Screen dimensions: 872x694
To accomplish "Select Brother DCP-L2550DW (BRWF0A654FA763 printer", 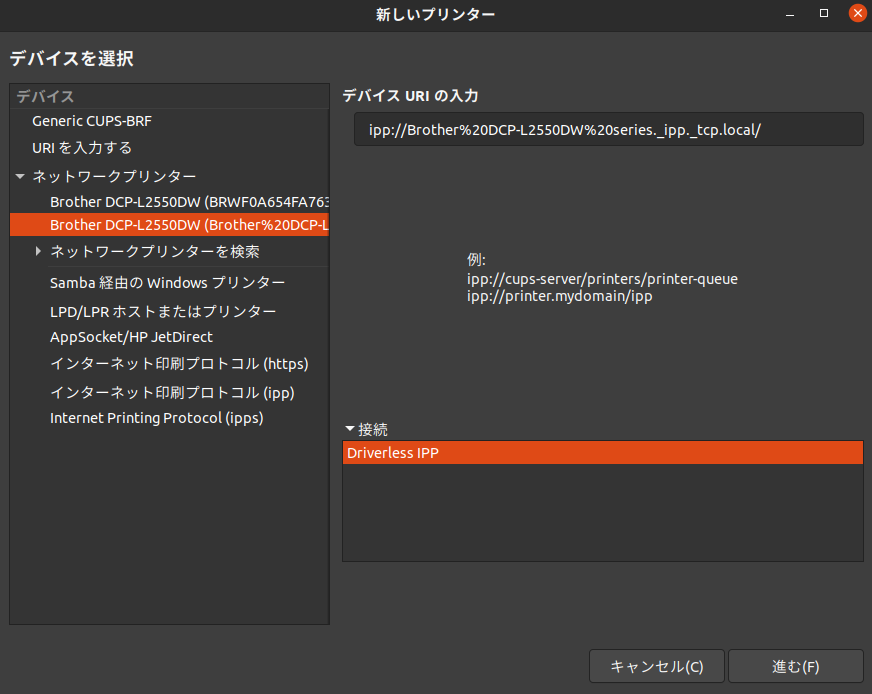I will point(188,201).
